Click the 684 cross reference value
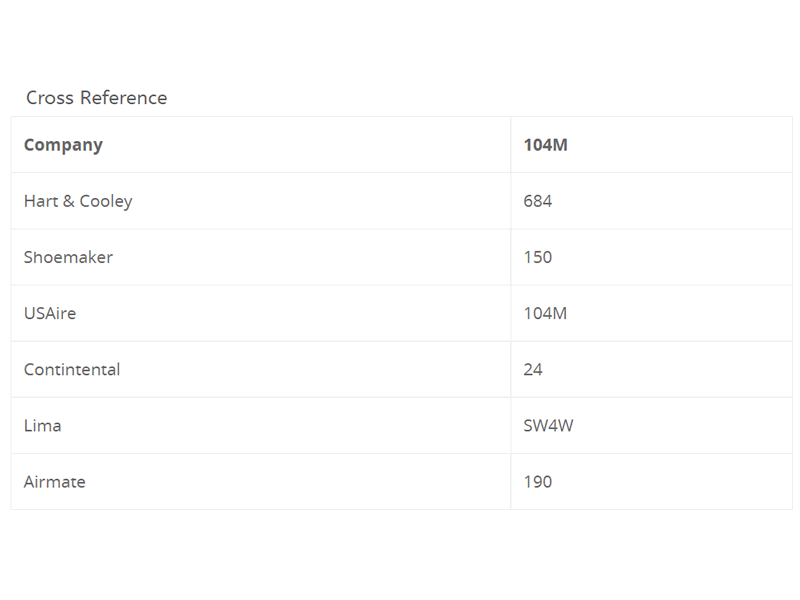800x600 pixels. tap(538, 201)
